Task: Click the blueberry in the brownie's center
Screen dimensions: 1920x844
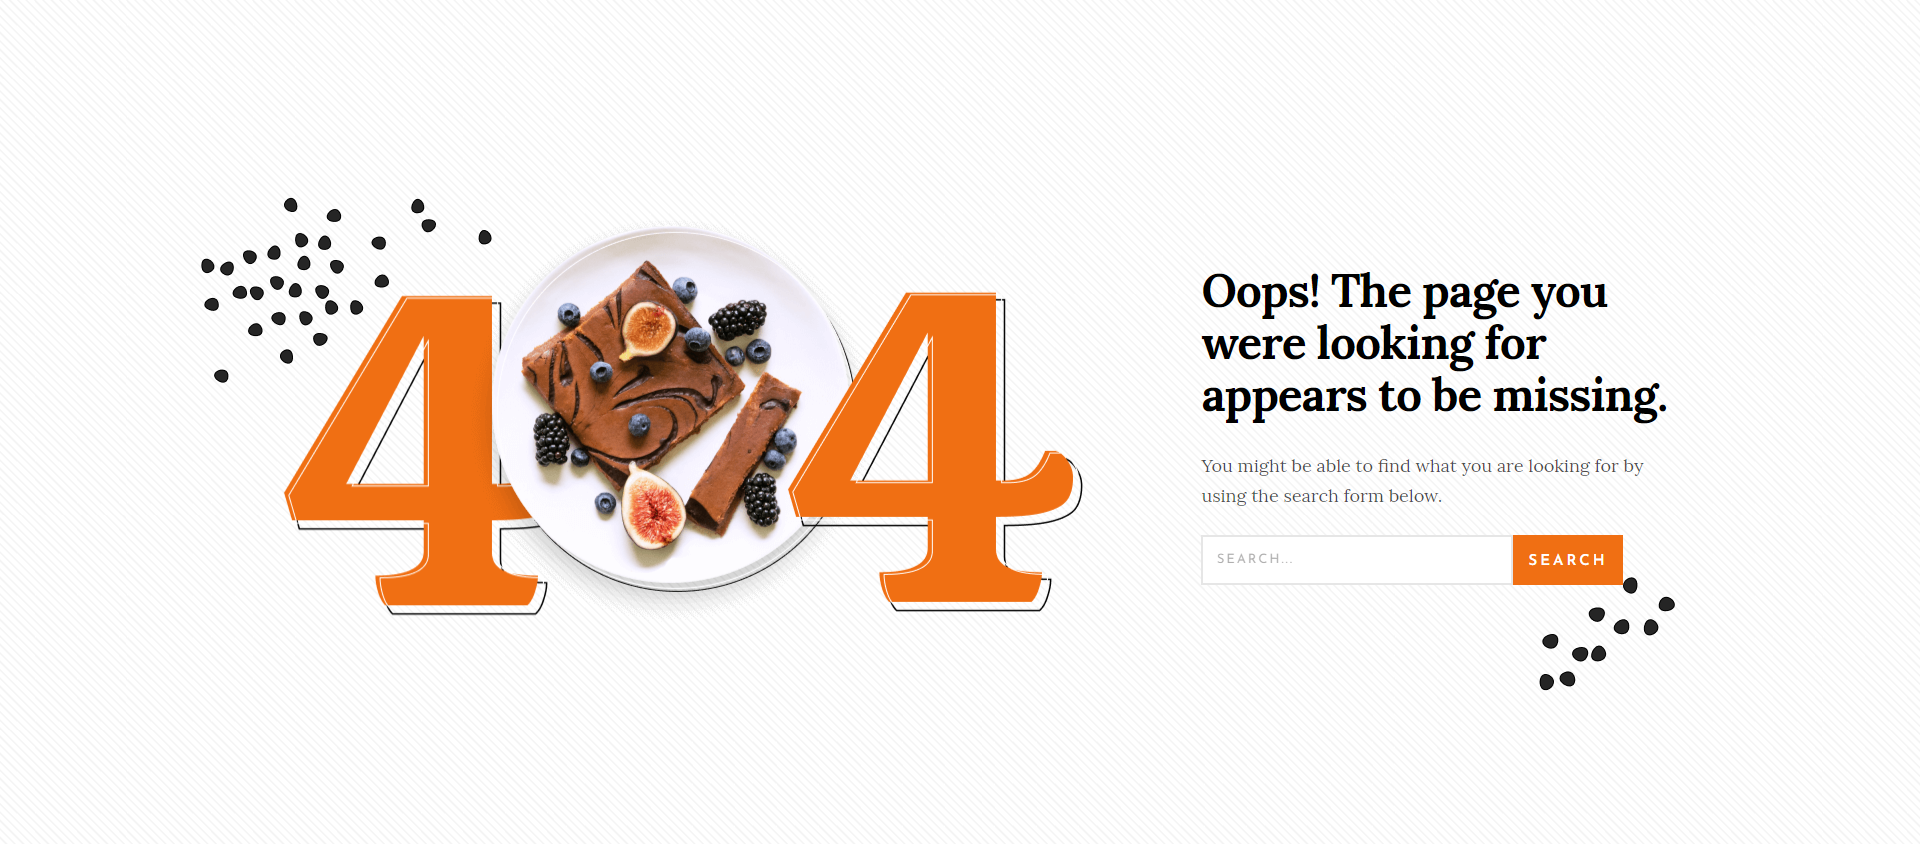Action: (638, 425)
